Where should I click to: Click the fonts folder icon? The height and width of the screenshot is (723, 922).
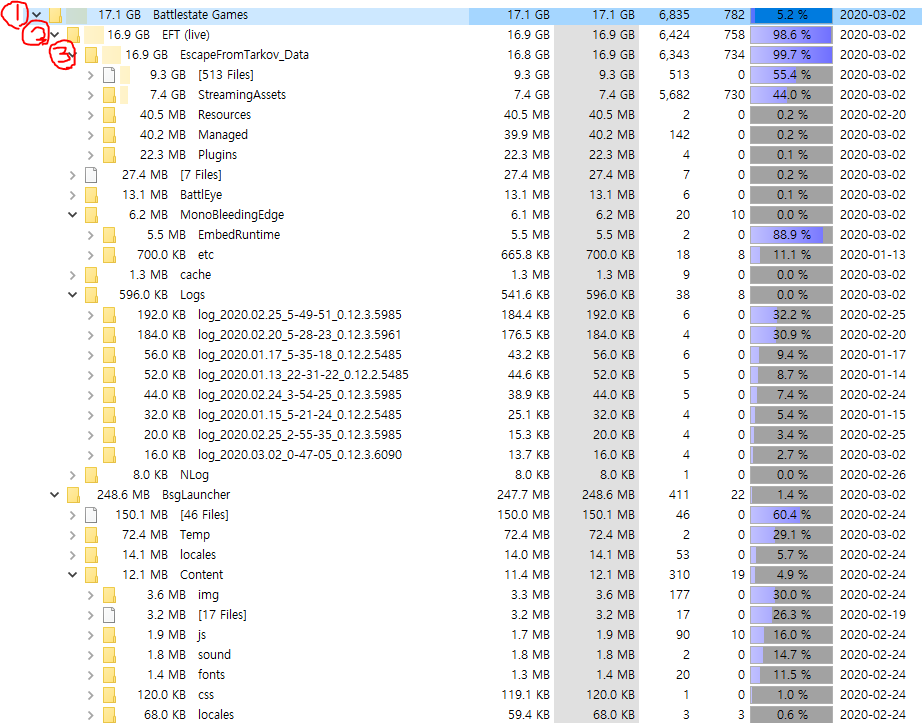[109, 674]
